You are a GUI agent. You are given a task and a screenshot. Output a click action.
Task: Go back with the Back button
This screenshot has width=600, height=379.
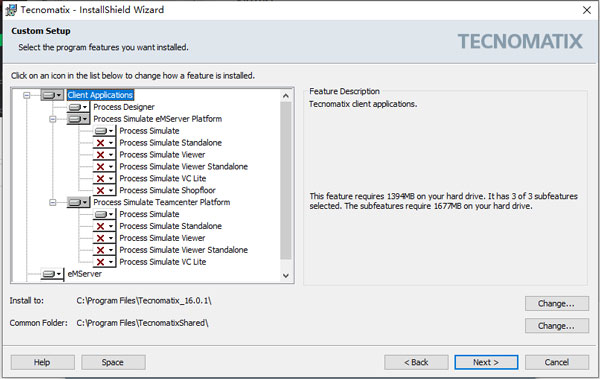pos(416,362)
